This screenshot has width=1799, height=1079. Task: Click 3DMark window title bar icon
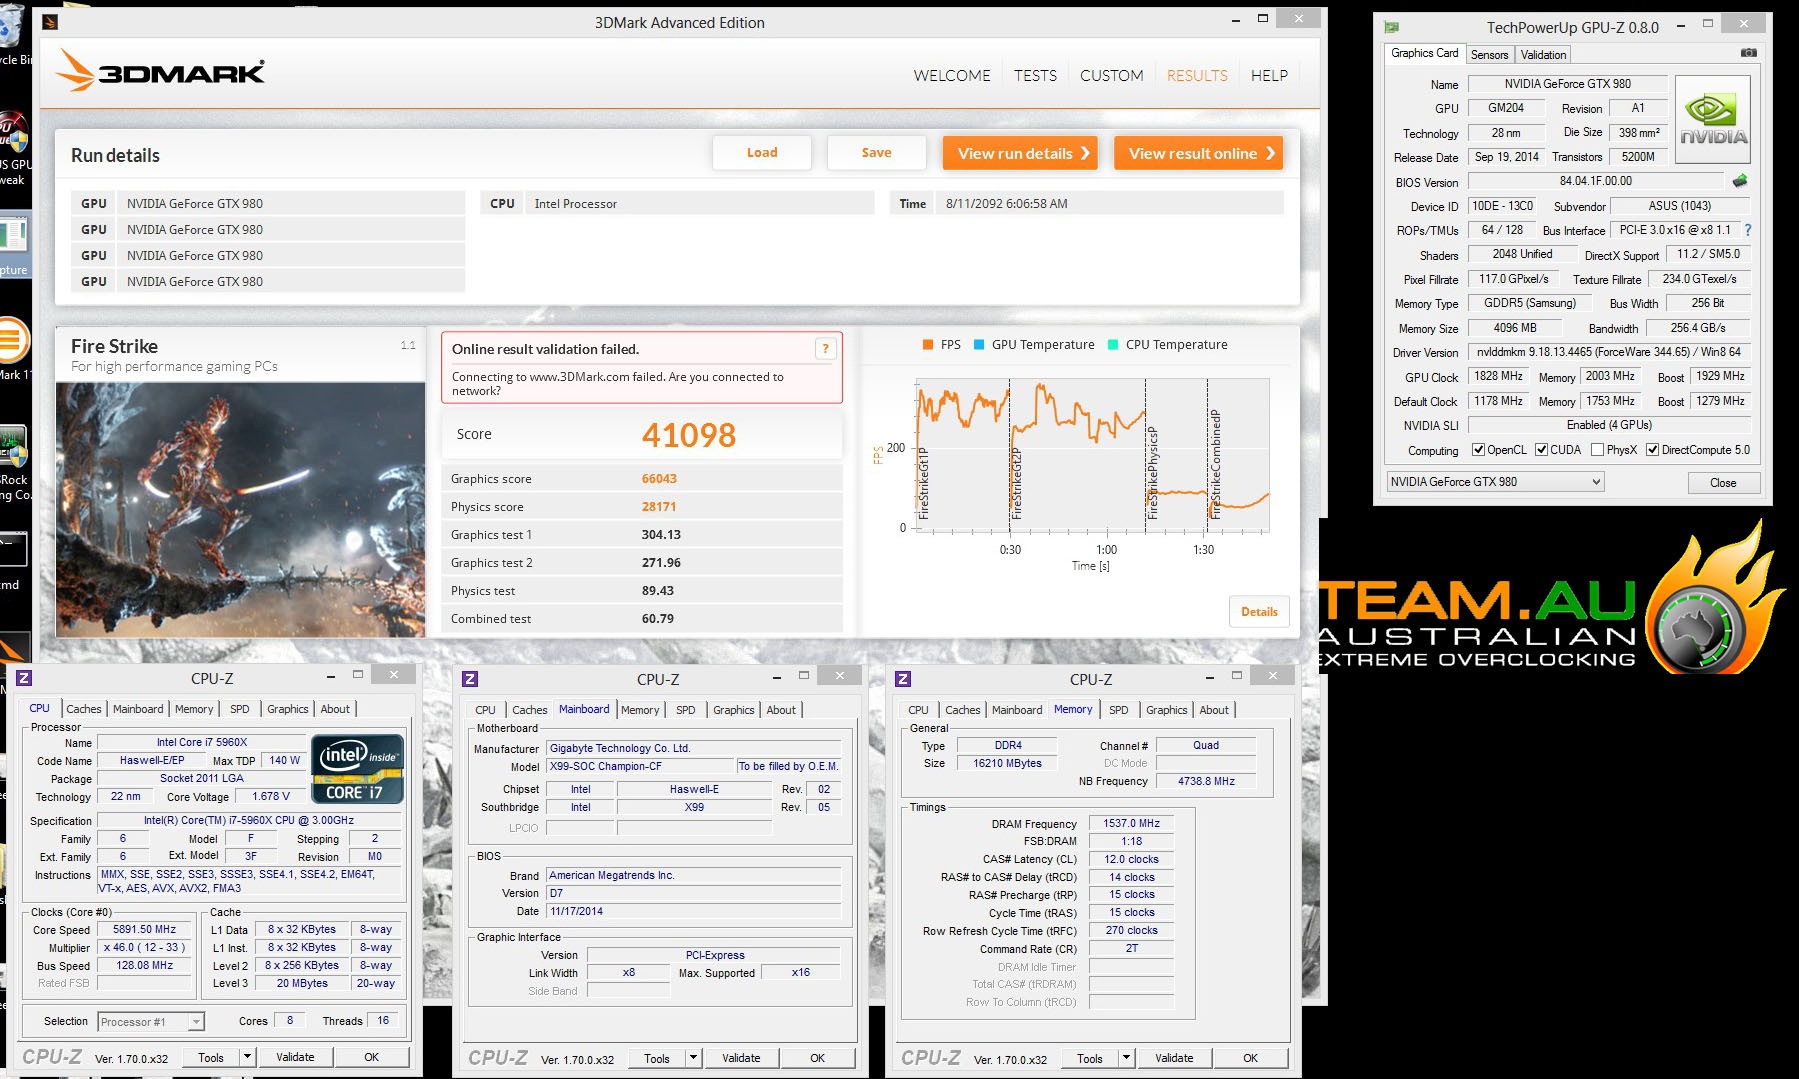[51, 22]
